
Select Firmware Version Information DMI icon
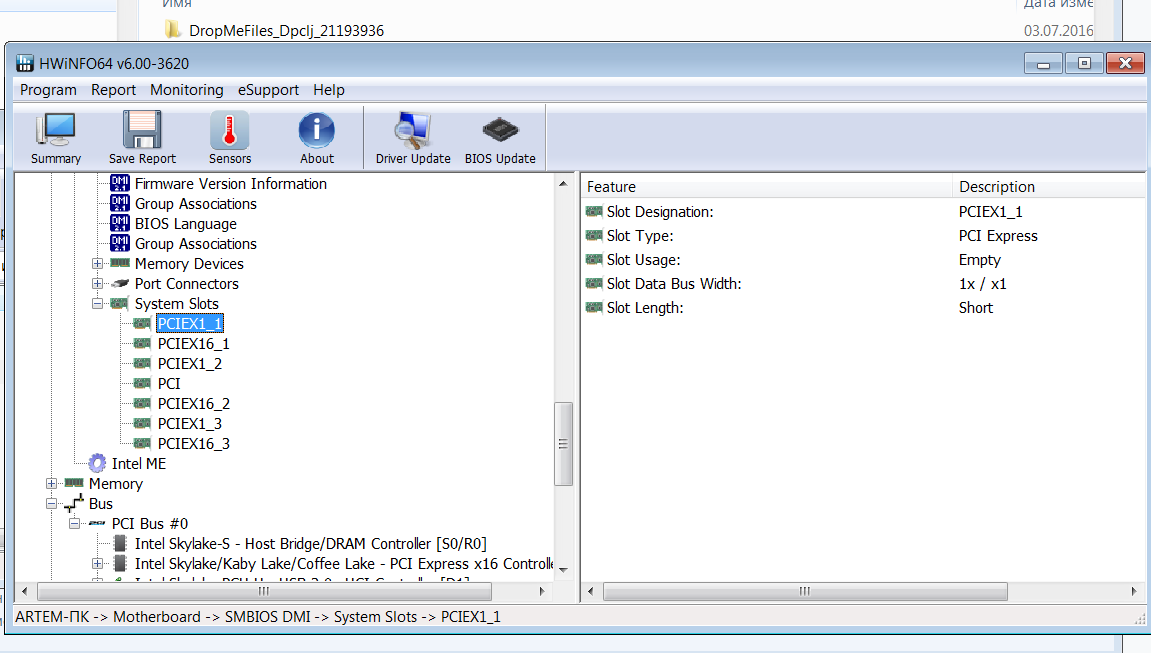(120, 183)
